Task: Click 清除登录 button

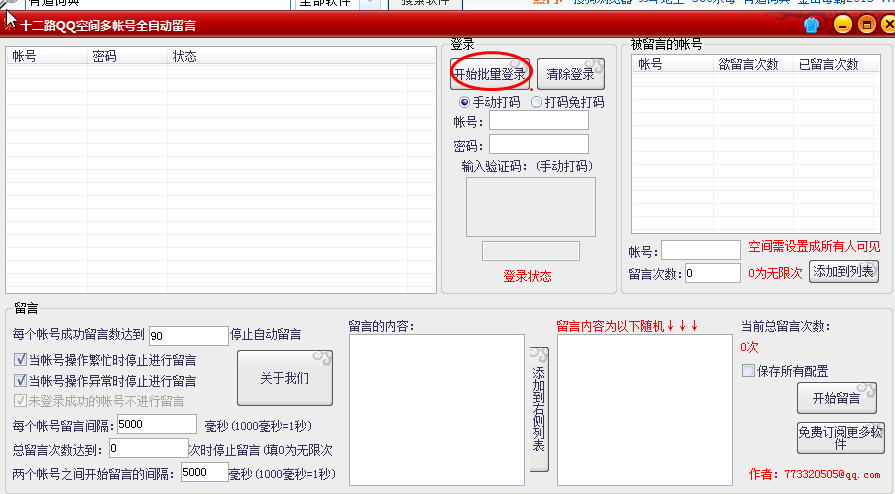Action: (x=570, y=74)
